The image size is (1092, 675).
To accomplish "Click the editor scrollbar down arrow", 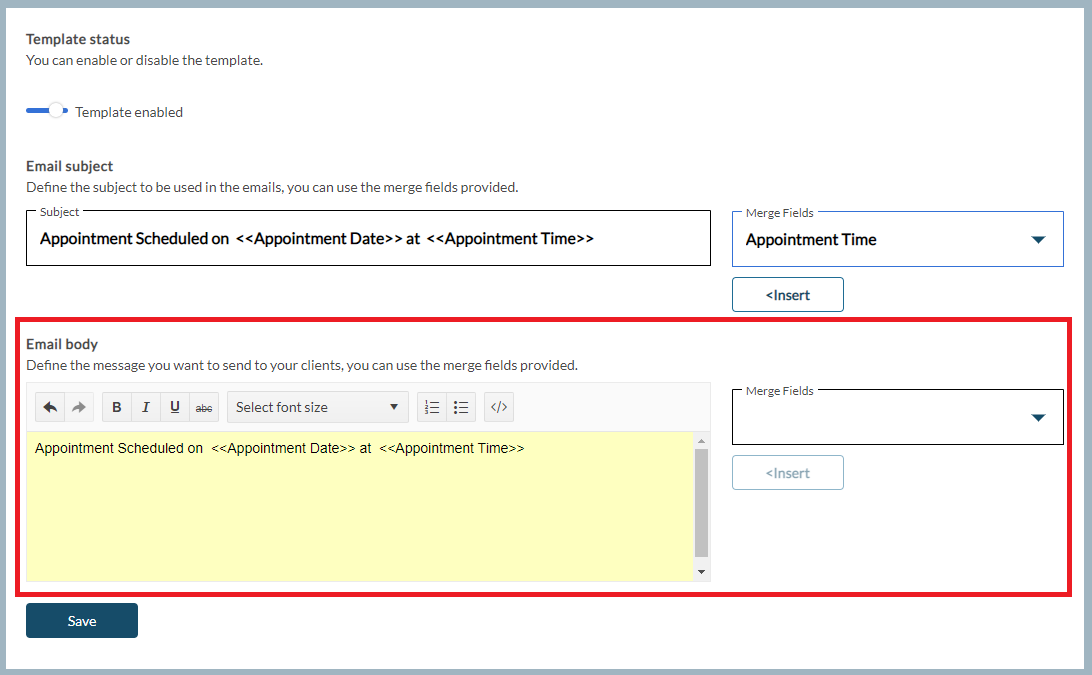I will (702, 571).
